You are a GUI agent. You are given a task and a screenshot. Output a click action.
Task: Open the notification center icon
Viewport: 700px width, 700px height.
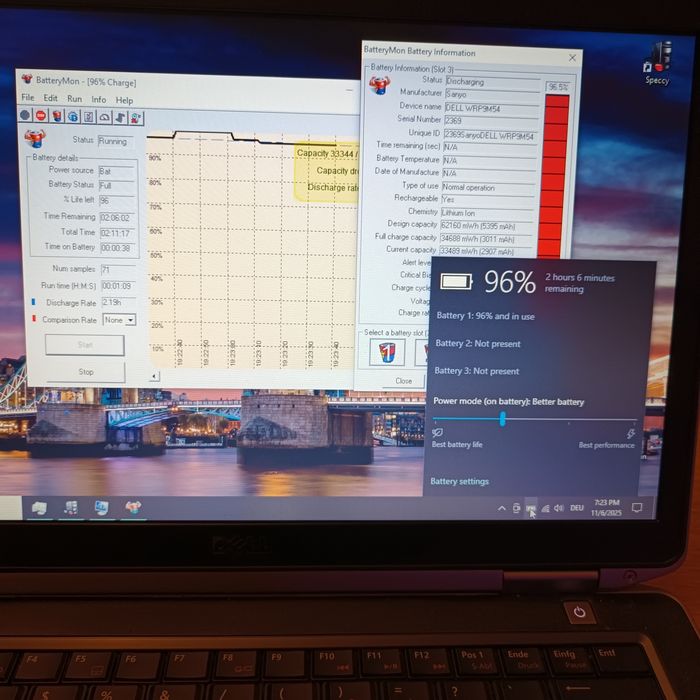637,508
